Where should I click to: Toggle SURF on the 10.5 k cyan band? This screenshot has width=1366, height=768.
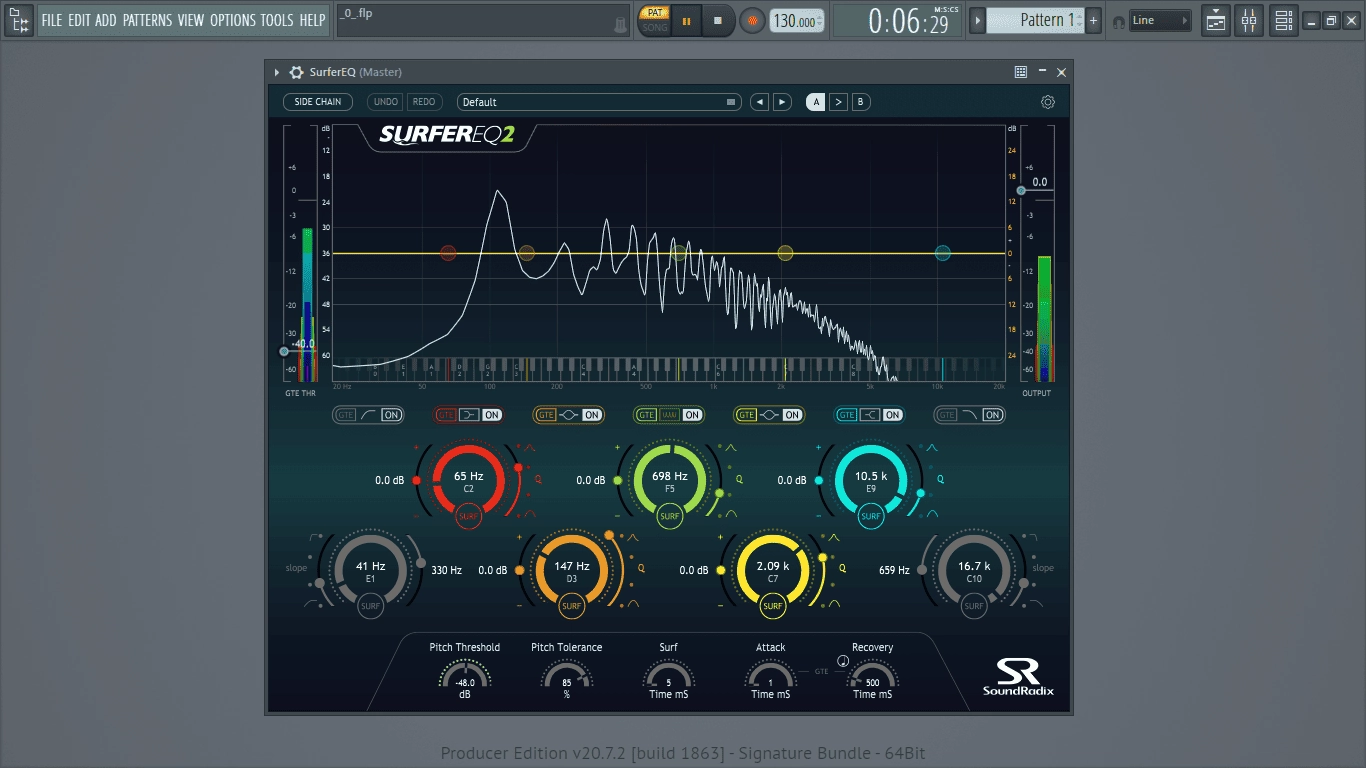[x=871, y=517]
